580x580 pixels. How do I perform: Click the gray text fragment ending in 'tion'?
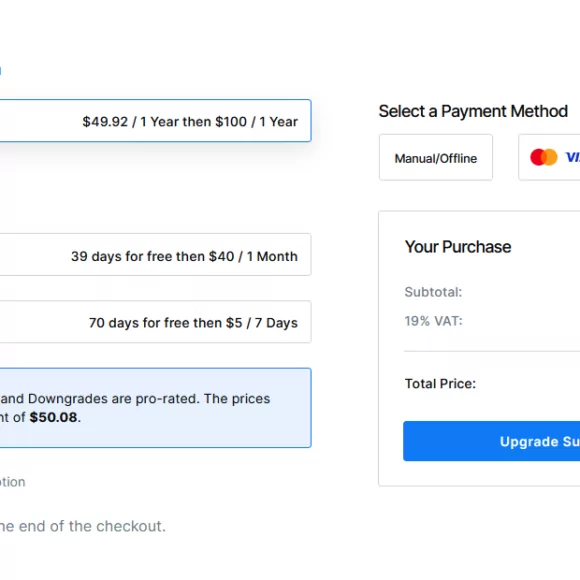tap(13, 482)
